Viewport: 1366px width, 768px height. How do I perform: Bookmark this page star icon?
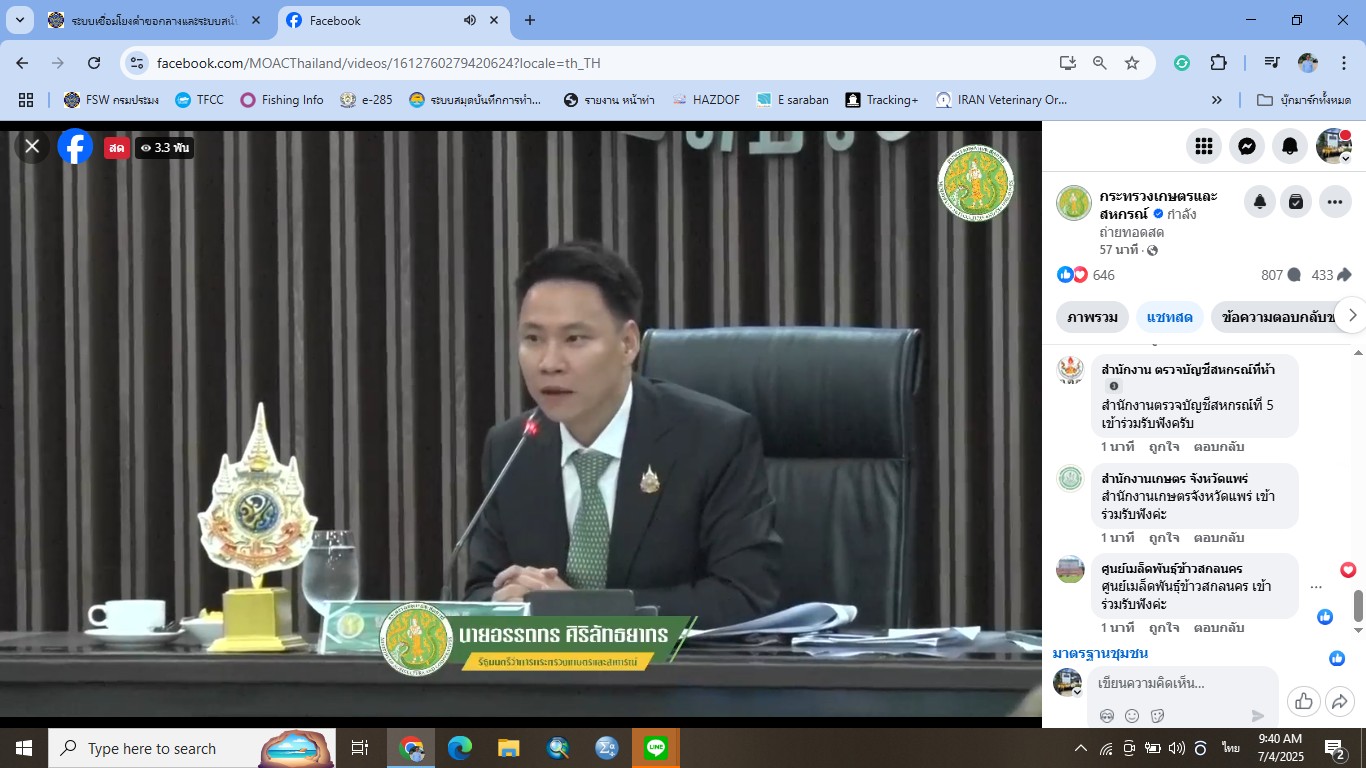click(x=1132, y=62)
